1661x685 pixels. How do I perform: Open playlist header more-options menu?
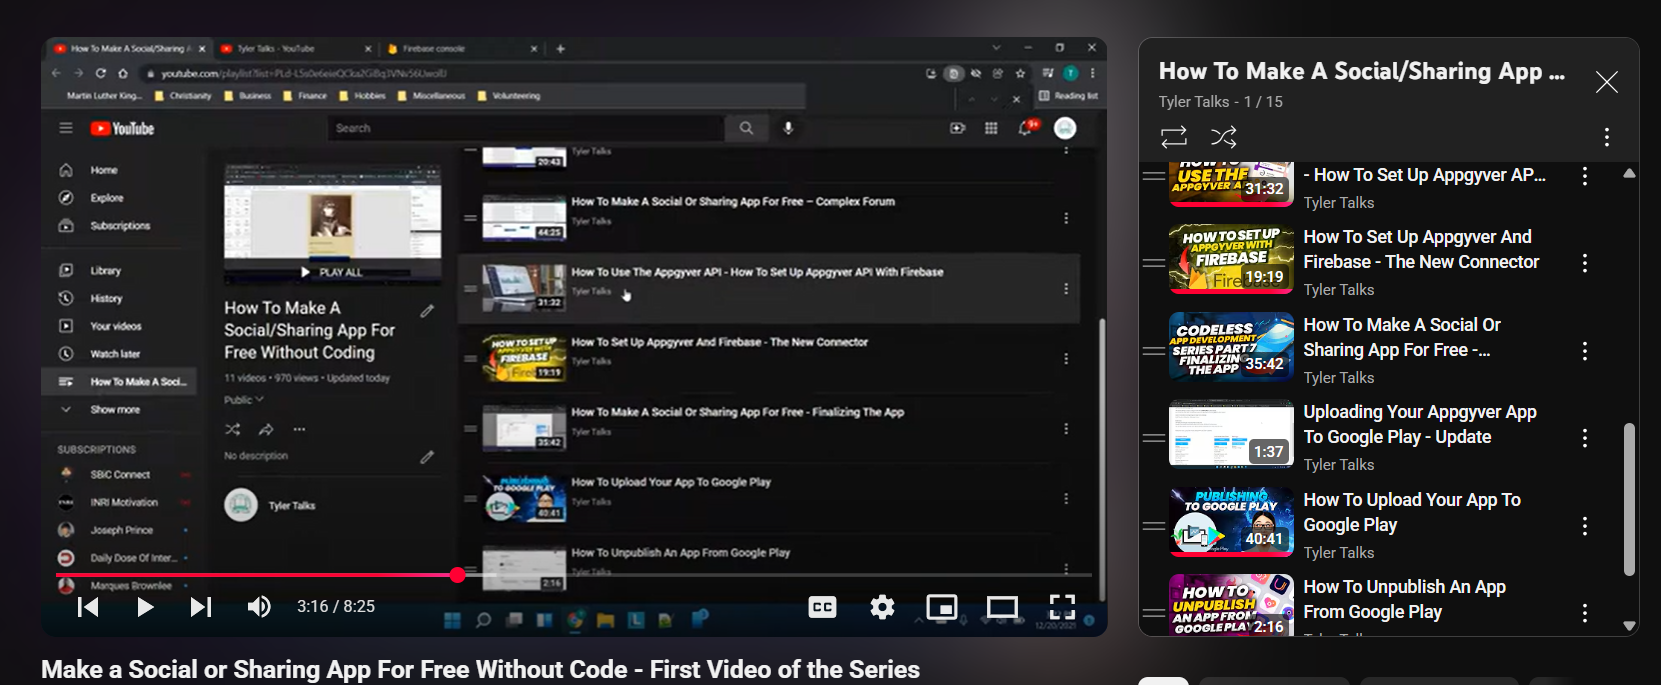pos(1607,137)
